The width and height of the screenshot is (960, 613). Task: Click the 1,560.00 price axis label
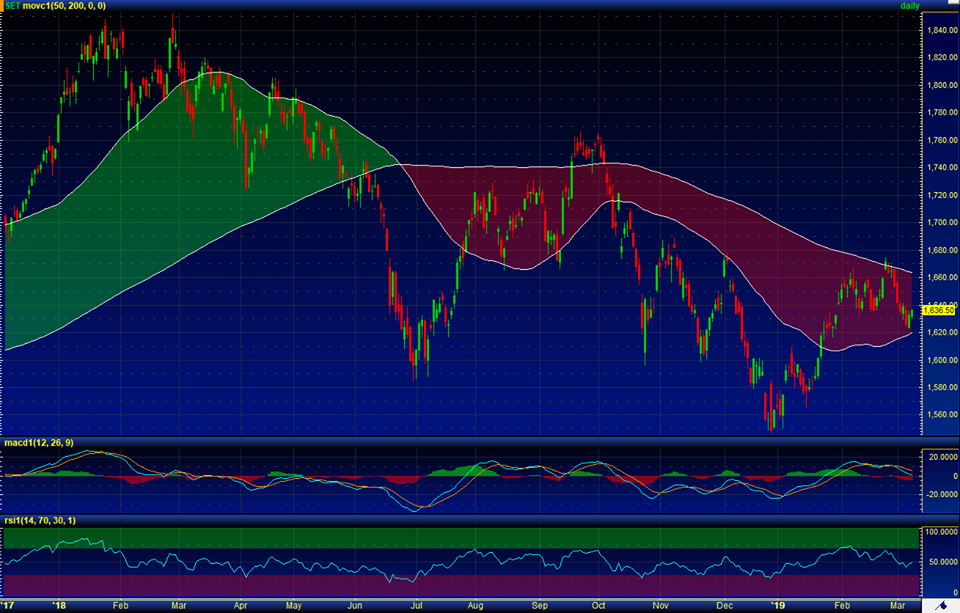point(941,414)
